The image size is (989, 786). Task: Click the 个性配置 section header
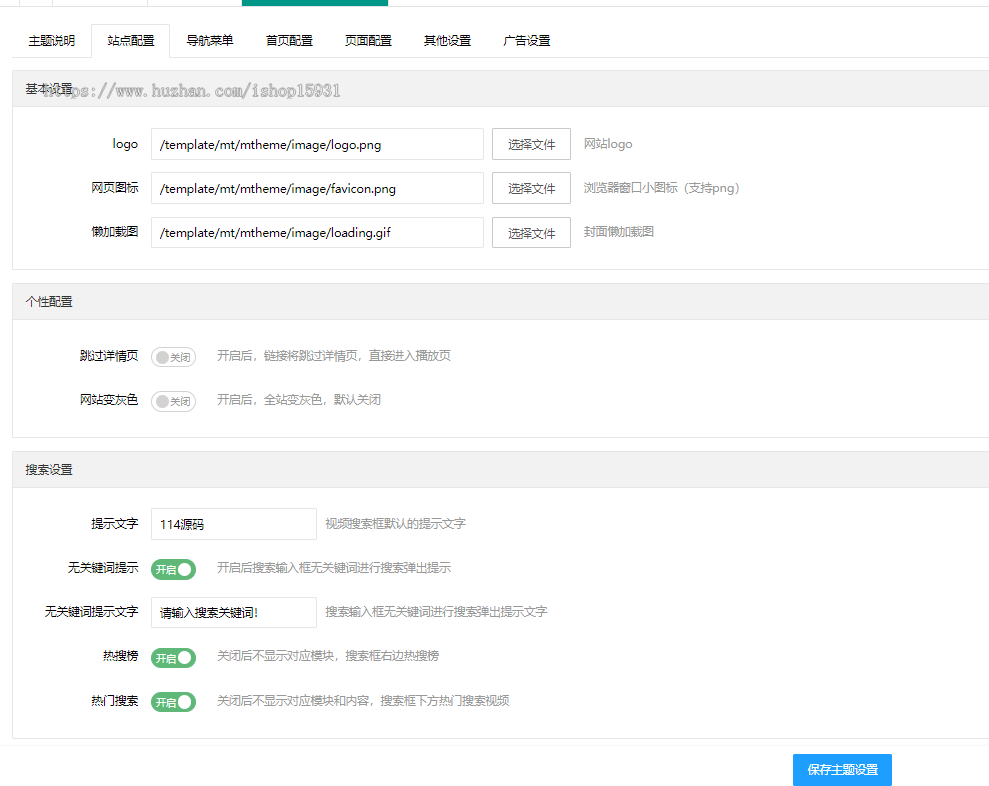coord(501,302)
